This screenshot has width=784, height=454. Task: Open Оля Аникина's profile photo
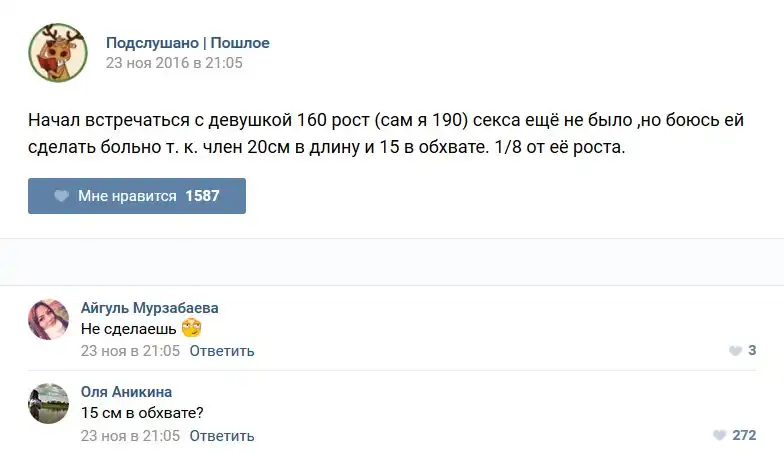pos(49,403)
